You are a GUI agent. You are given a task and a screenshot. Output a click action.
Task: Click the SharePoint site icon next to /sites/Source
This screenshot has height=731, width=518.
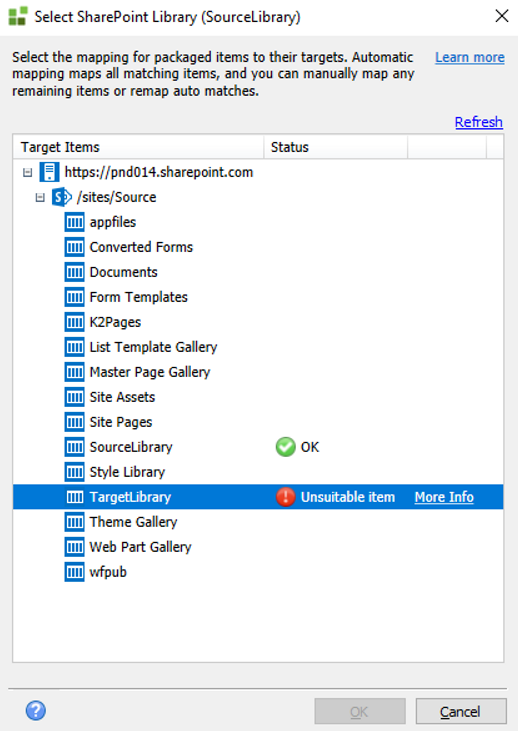point(62,197)
